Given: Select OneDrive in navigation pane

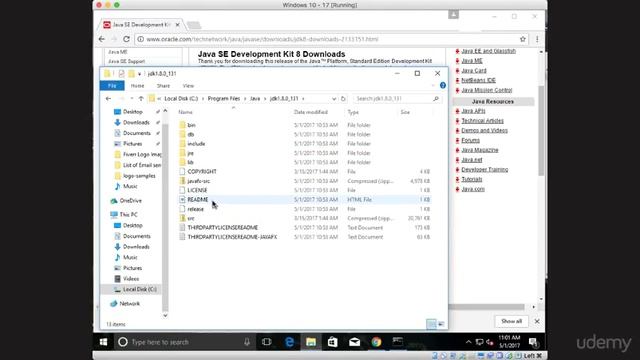Looking at the screenshot, I should pyautogui.click(x=130, y=201).
